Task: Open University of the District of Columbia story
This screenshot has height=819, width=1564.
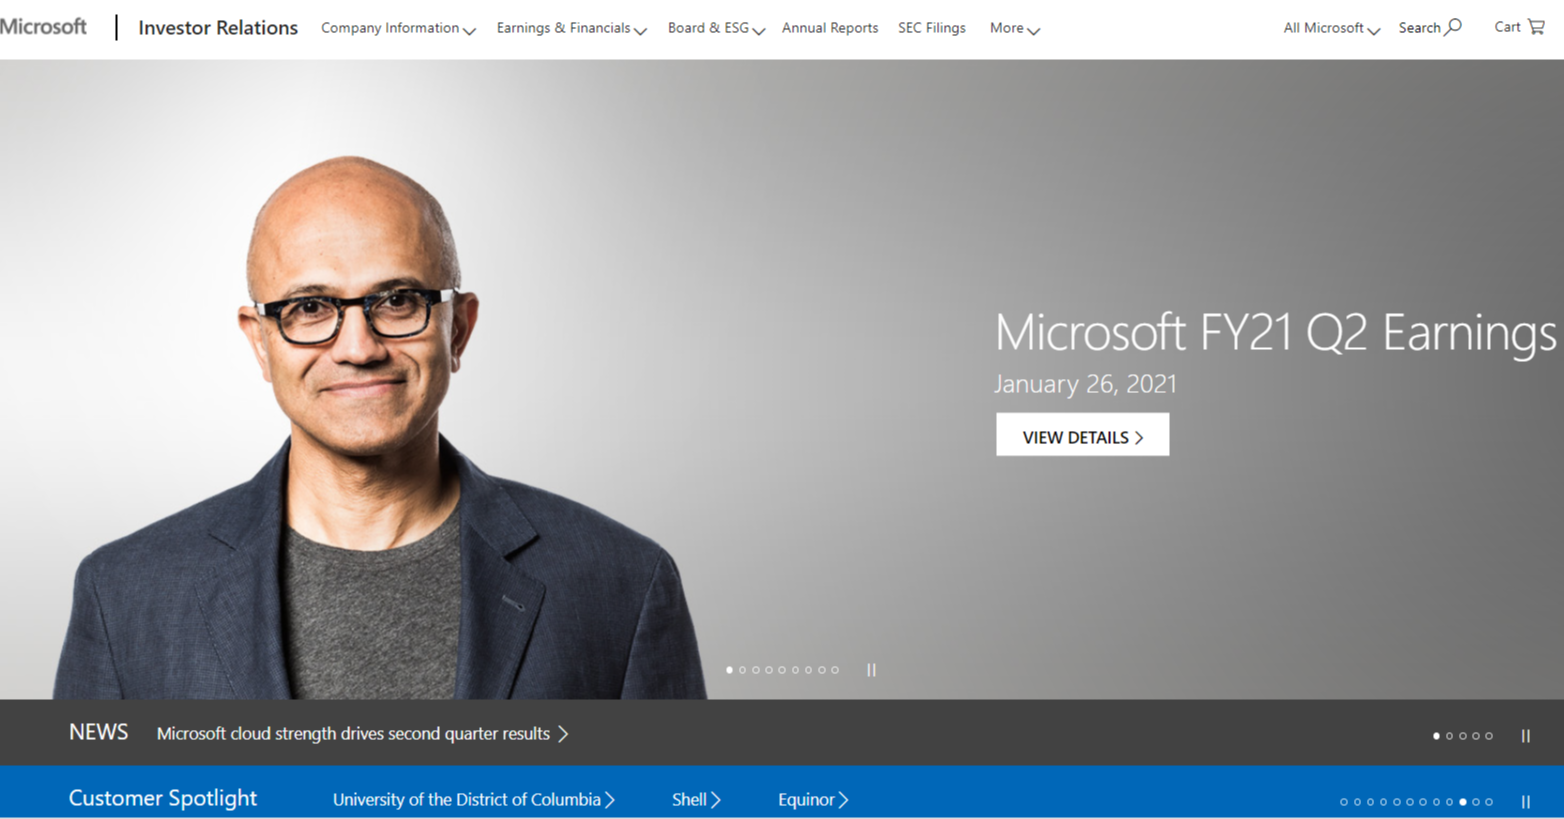Action: click(474, 800)
